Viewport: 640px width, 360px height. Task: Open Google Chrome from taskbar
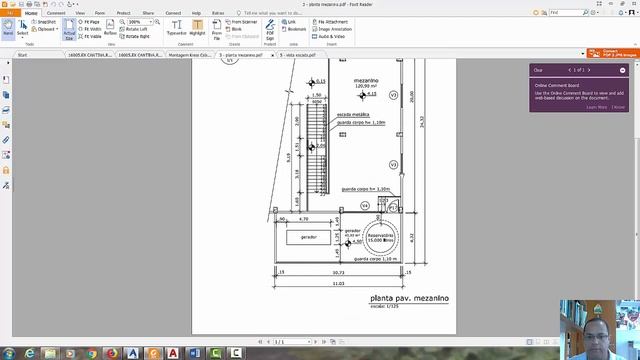(x=91, y=353)
